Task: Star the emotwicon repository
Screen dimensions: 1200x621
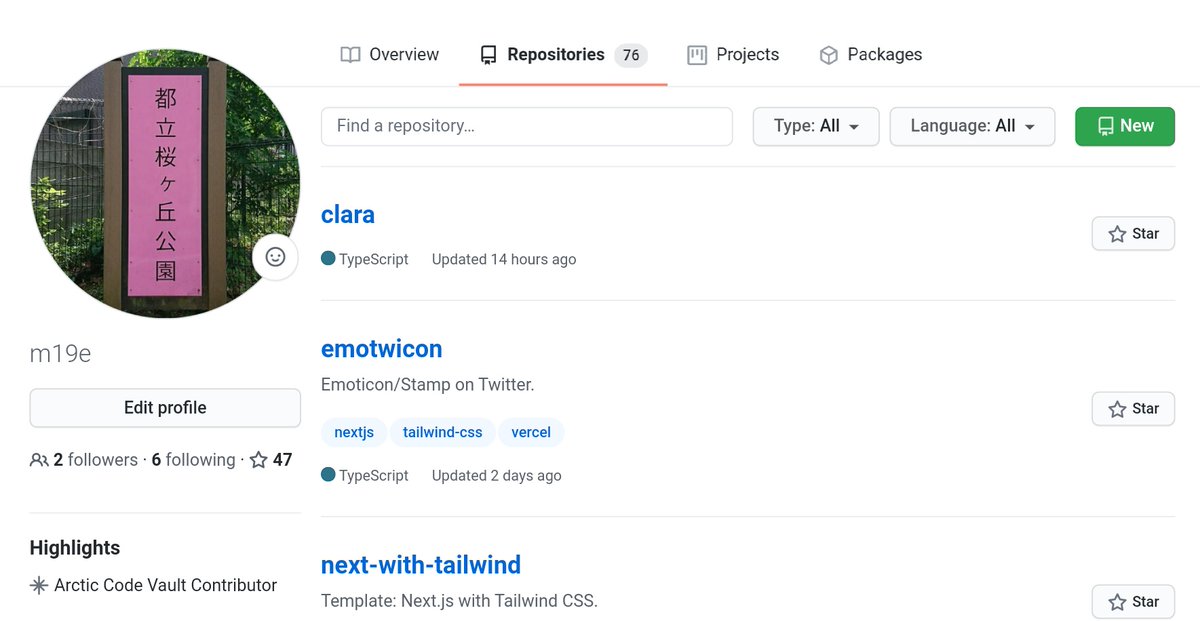Action: coord(1133,409)
